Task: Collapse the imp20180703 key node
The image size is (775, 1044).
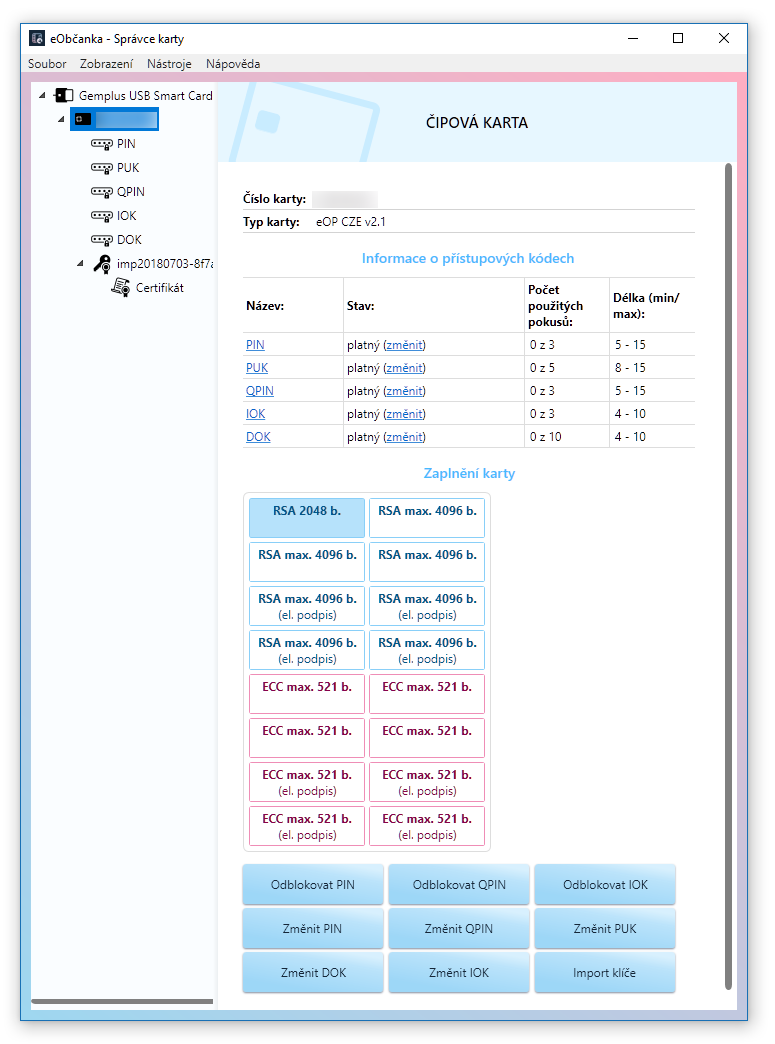Action: (80, 264)
